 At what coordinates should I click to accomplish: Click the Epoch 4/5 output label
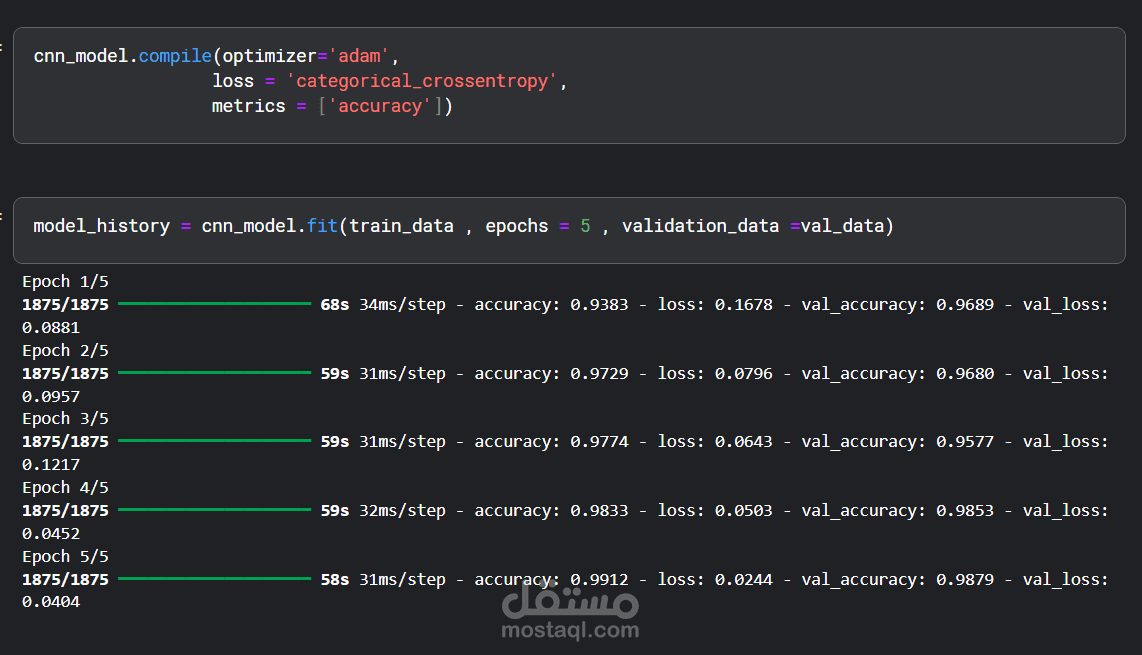[x=66, y=487]
